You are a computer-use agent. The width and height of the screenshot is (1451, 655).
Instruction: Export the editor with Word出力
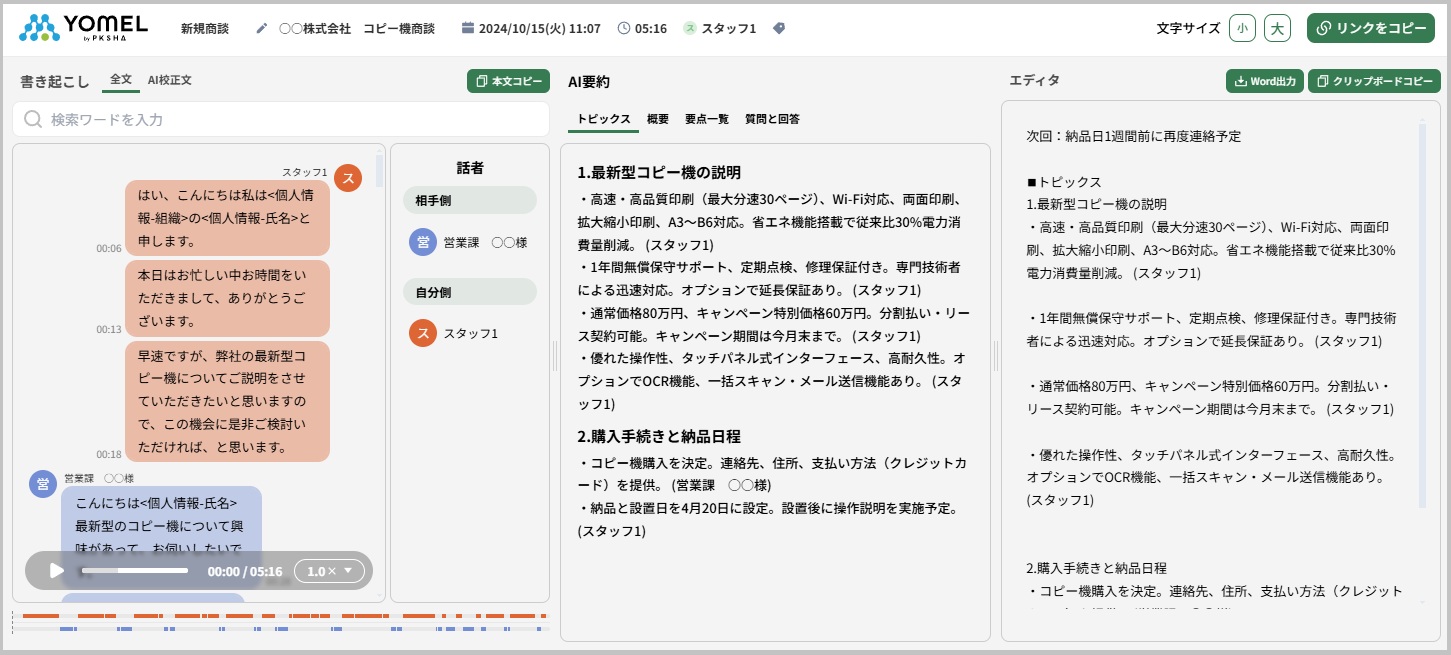[x=1264, y=81]
